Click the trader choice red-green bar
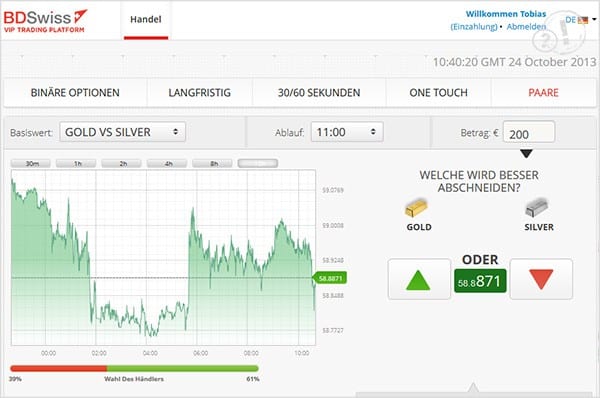The width and height of the screenshot is (600, 398). tap(134, 369)
